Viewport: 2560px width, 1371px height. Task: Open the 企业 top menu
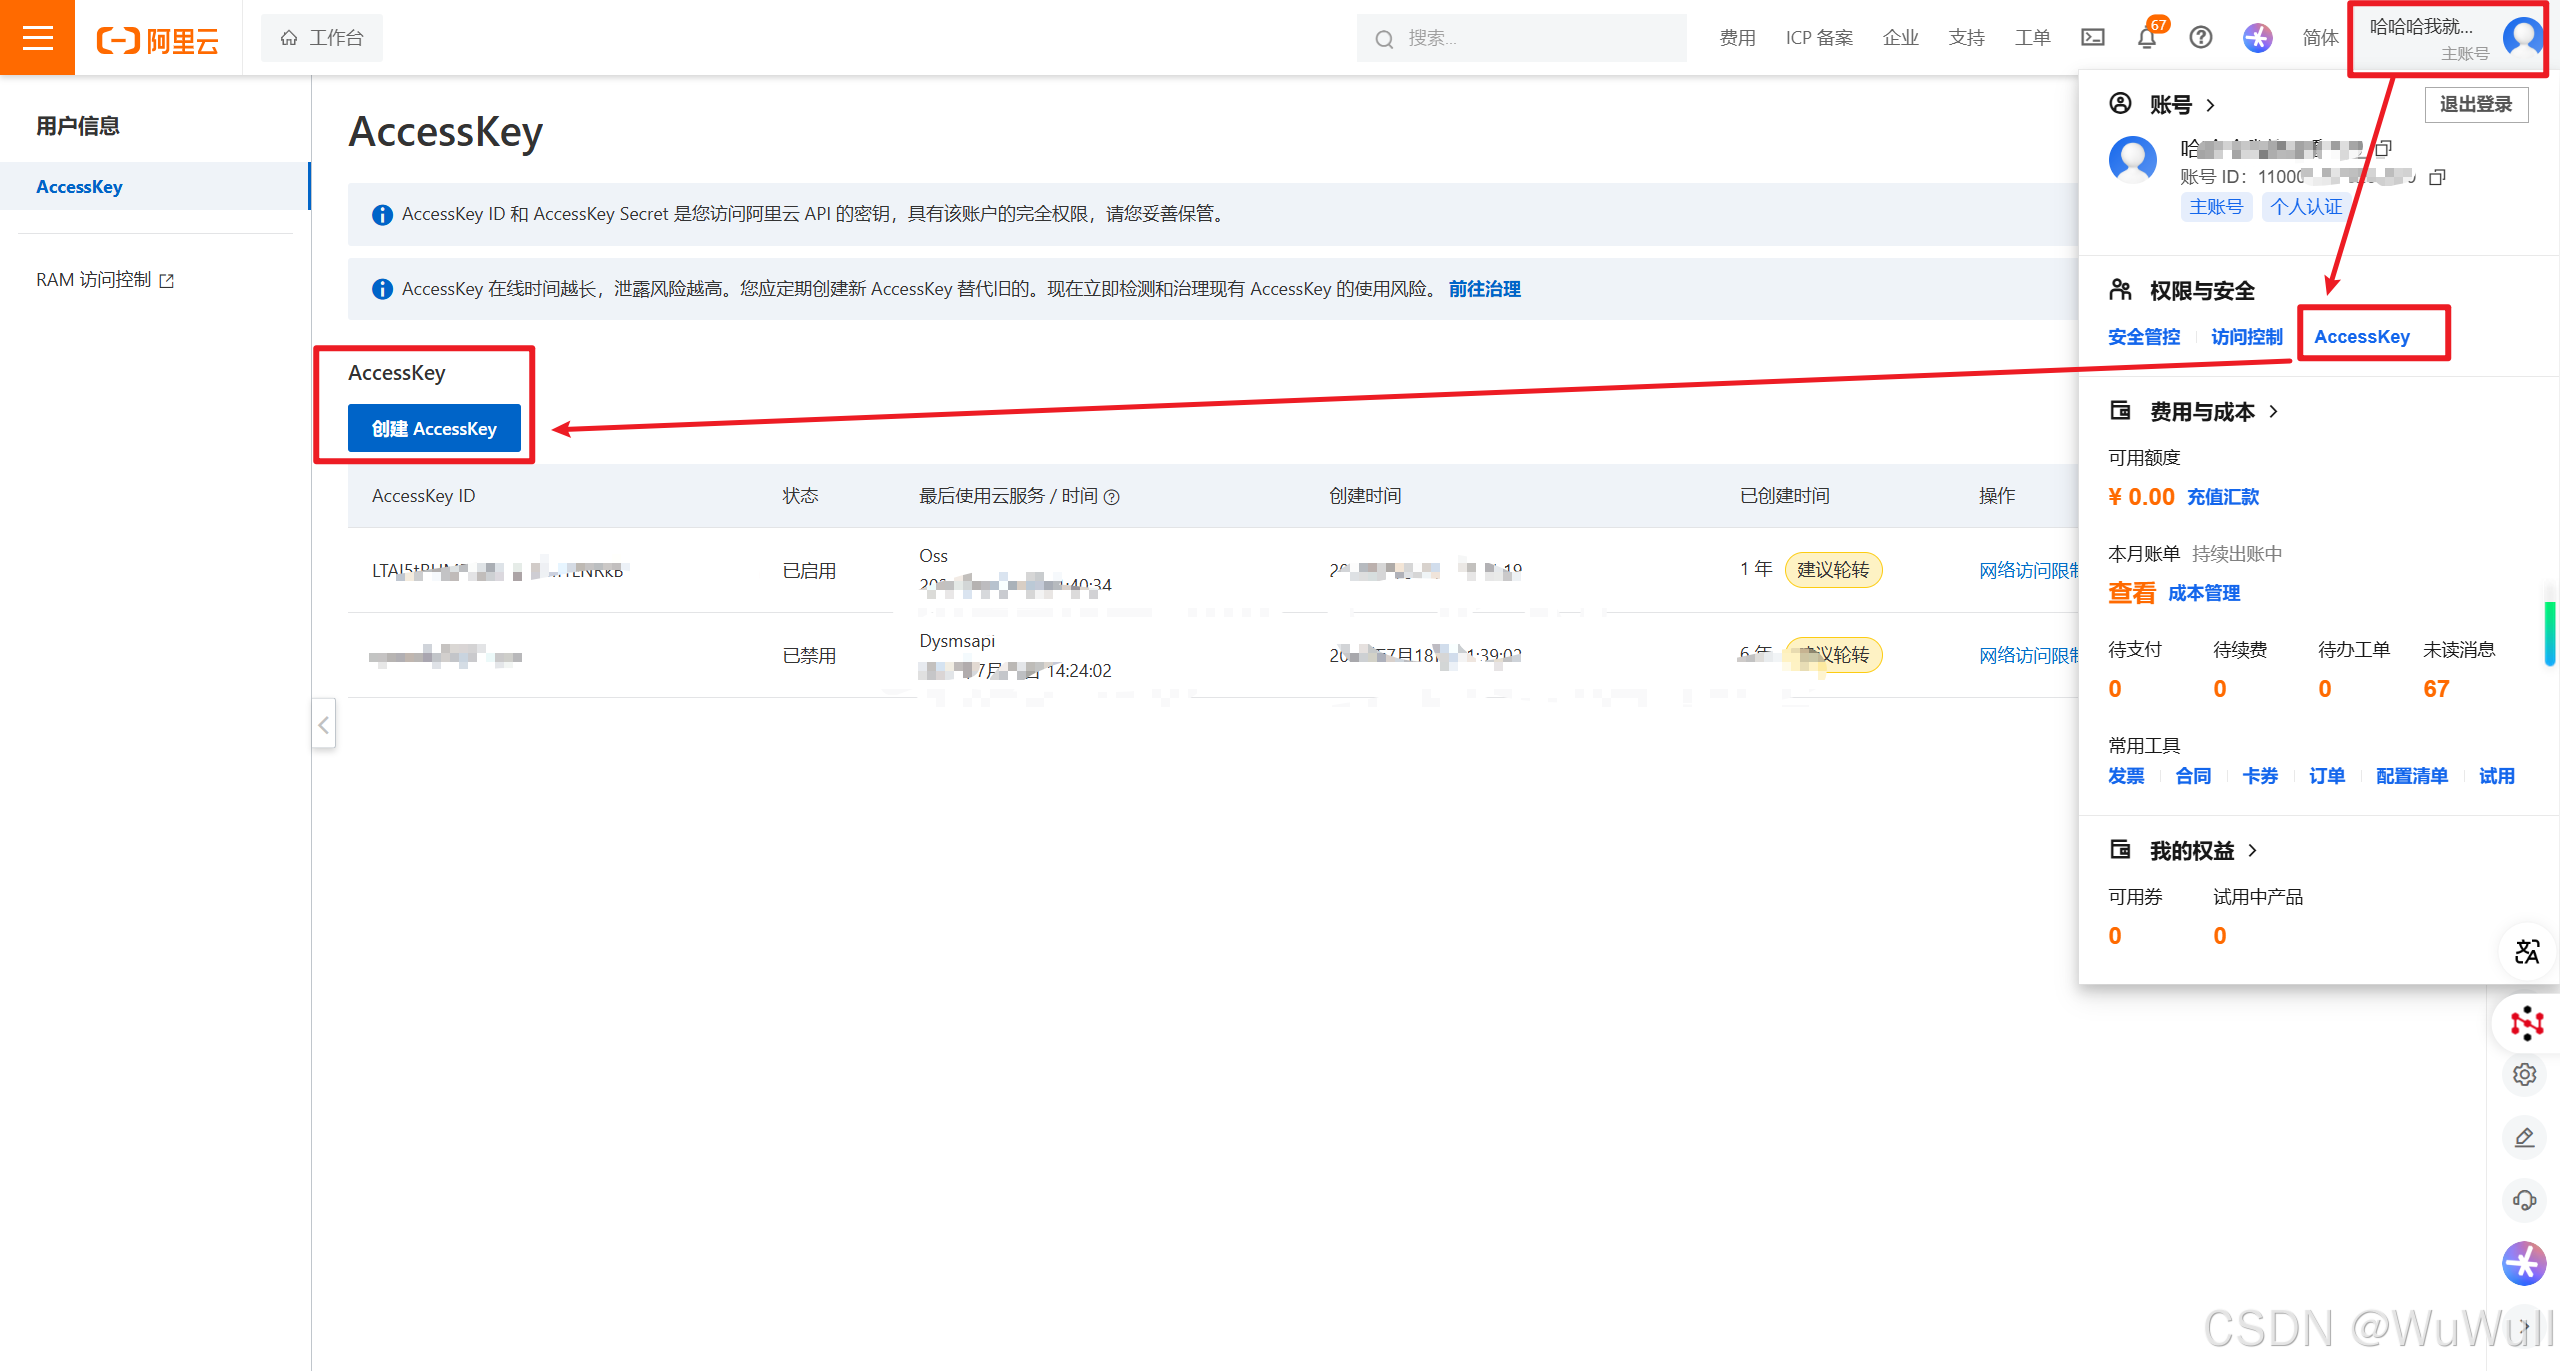pyautogui.click(x=1900, y=38)
